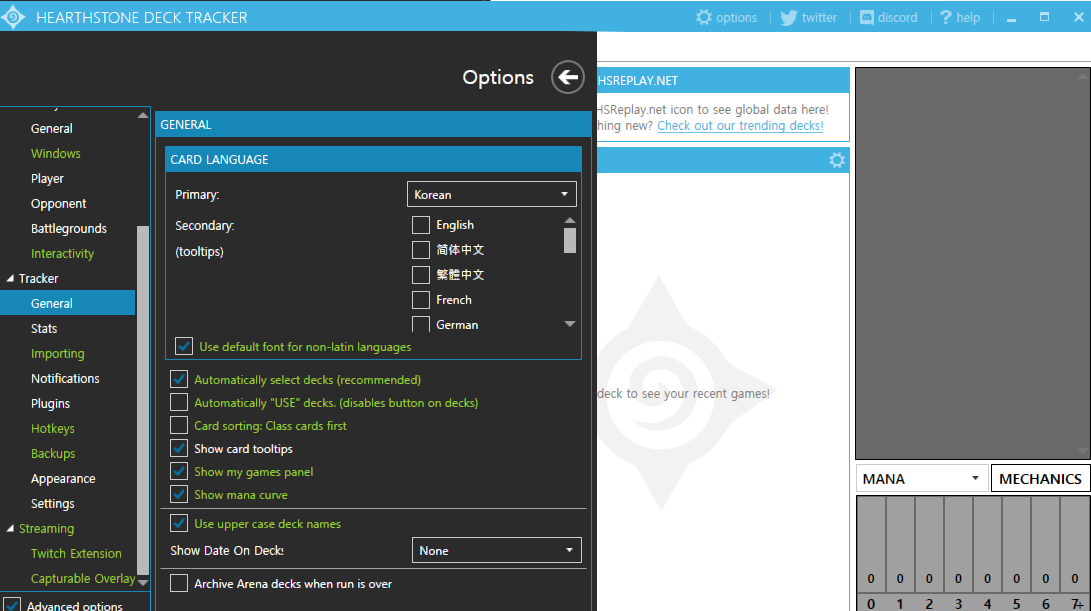Toggle Automatically select decks checkbox
This screenshot has height=611, width=1091.
pyautogui.click(x=179, y=379)
